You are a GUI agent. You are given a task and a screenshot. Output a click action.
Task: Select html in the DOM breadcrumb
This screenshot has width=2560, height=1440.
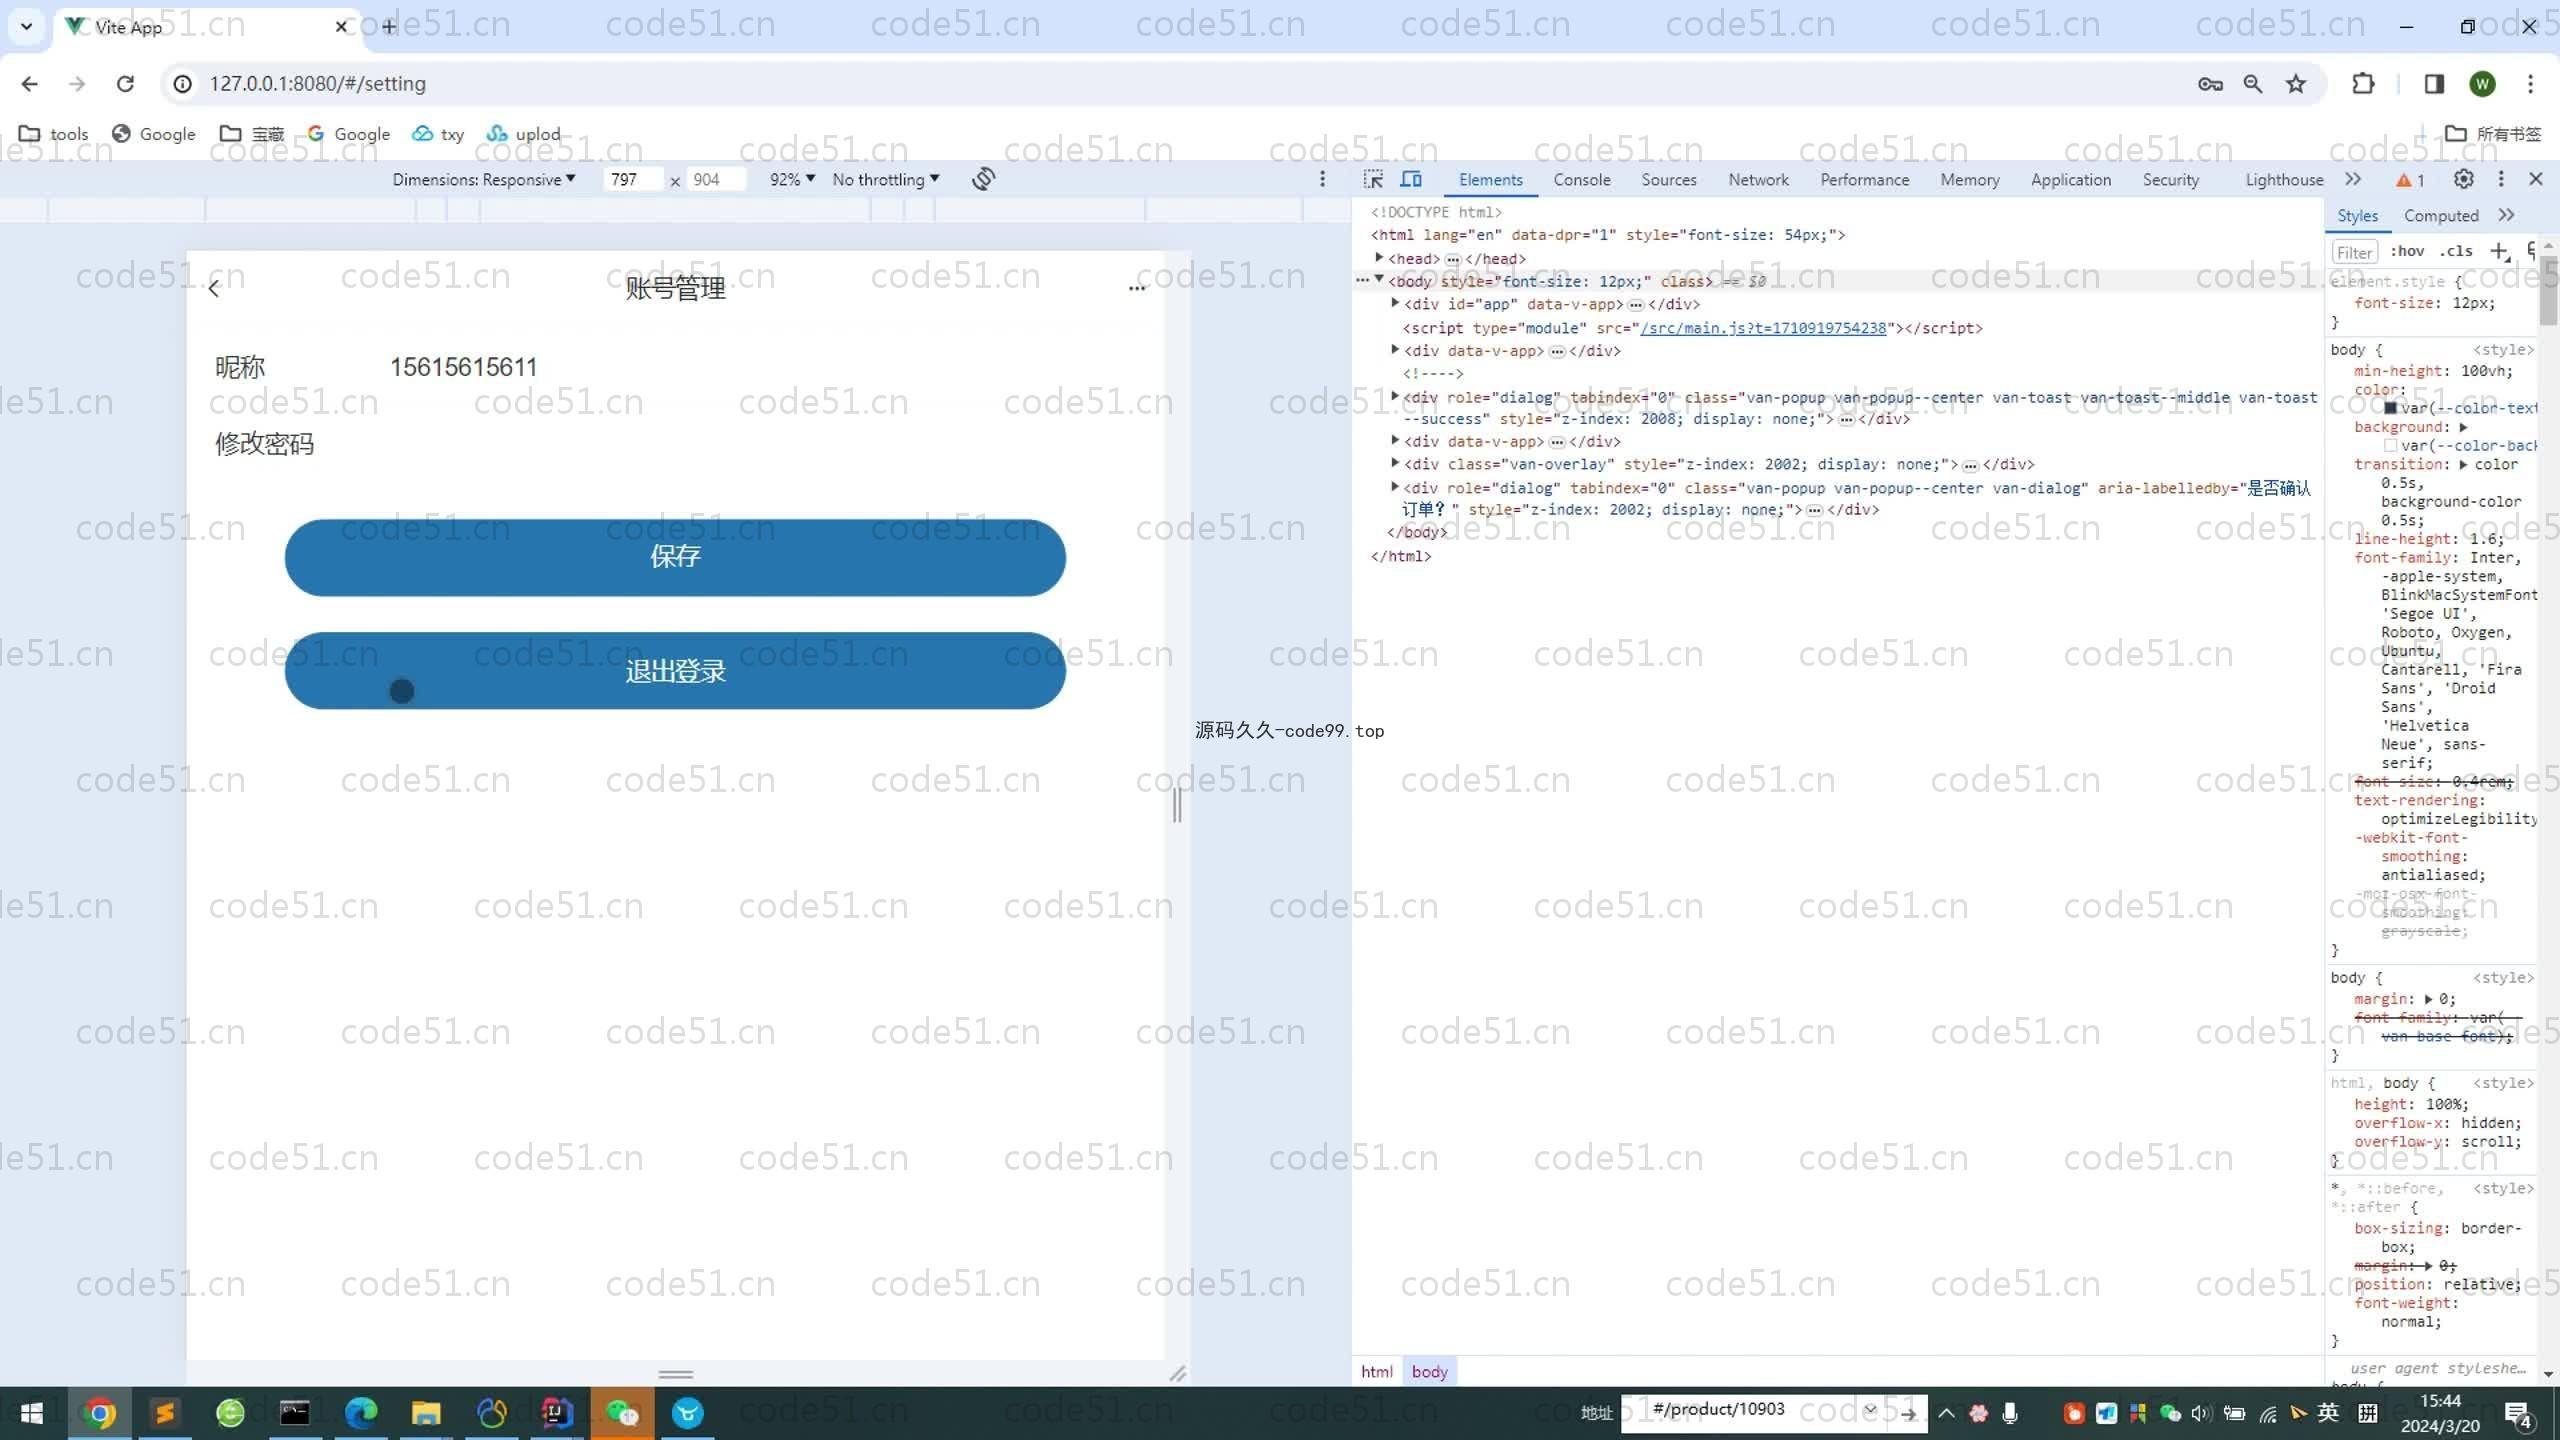click(1376, 1372)
